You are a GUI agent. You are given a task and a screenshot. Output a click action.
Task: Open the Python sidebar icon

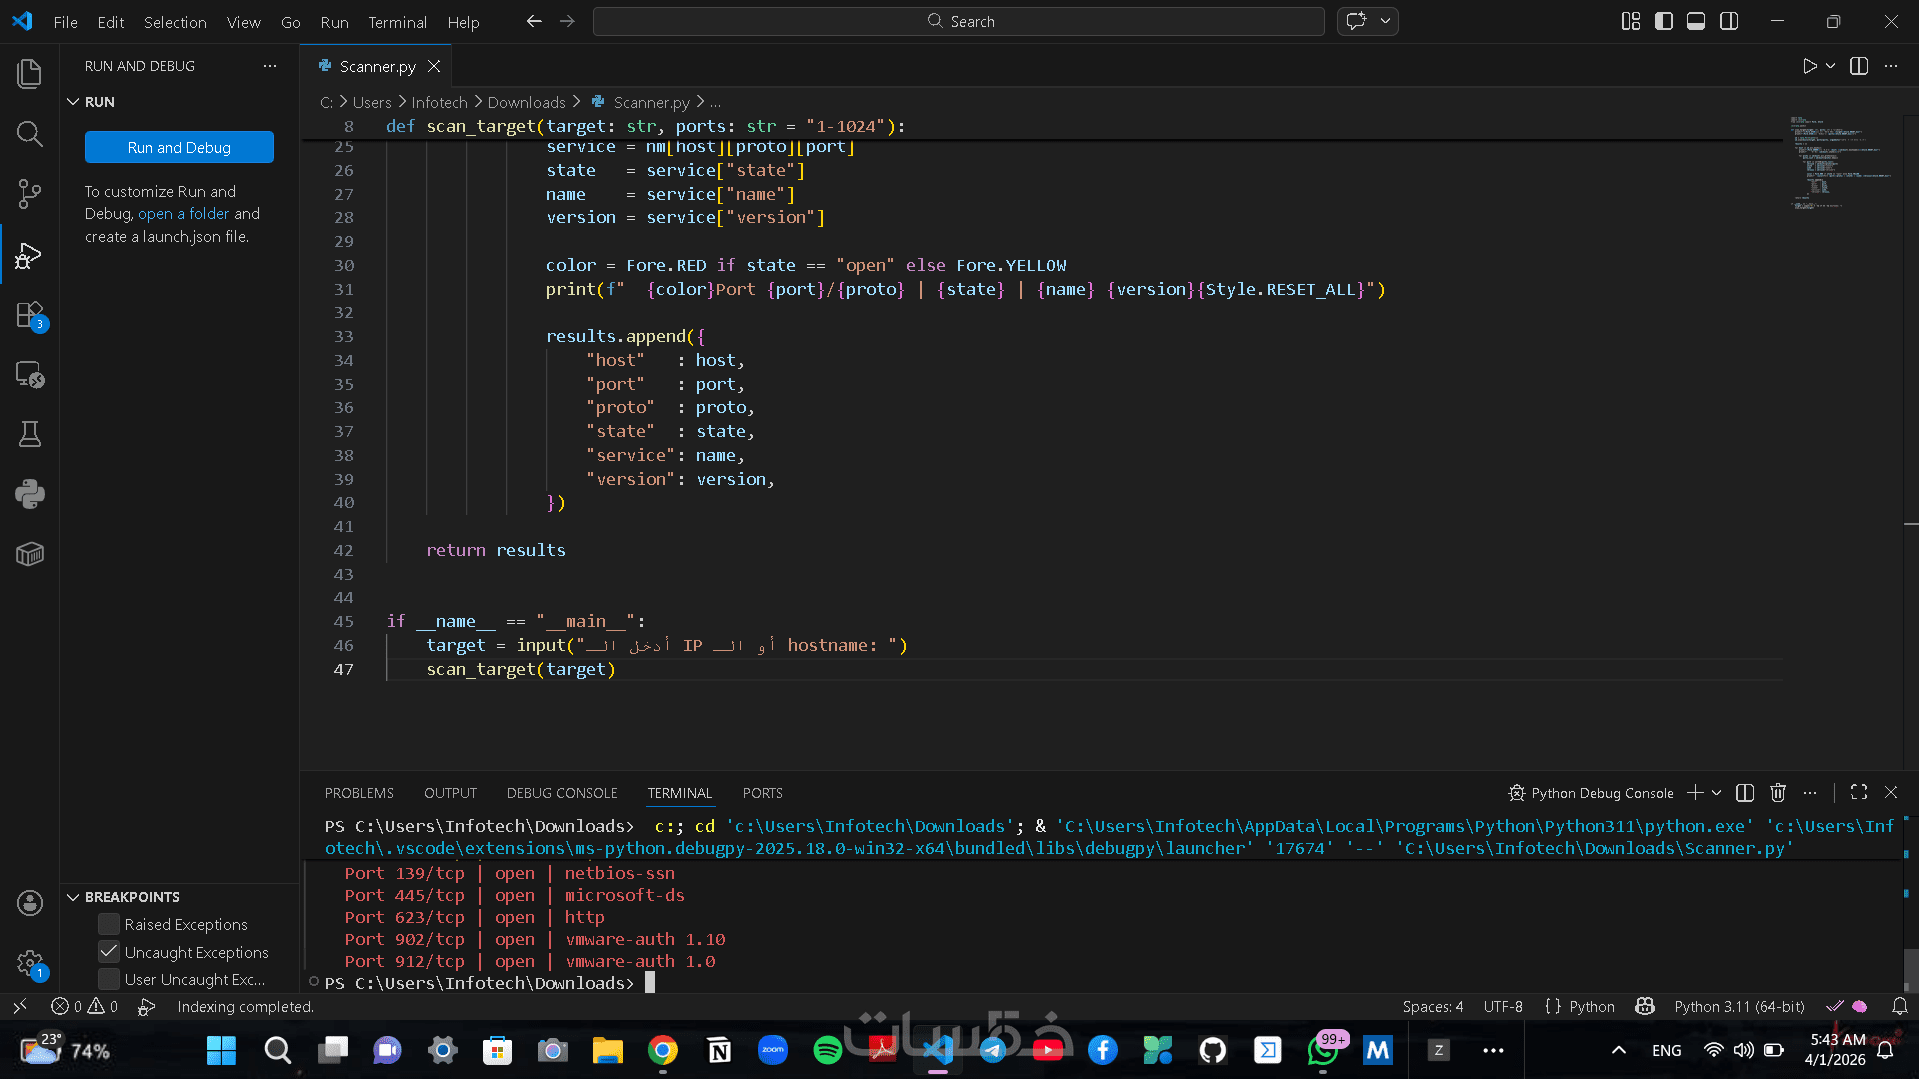pyautogui.click(x=29, y=494)
